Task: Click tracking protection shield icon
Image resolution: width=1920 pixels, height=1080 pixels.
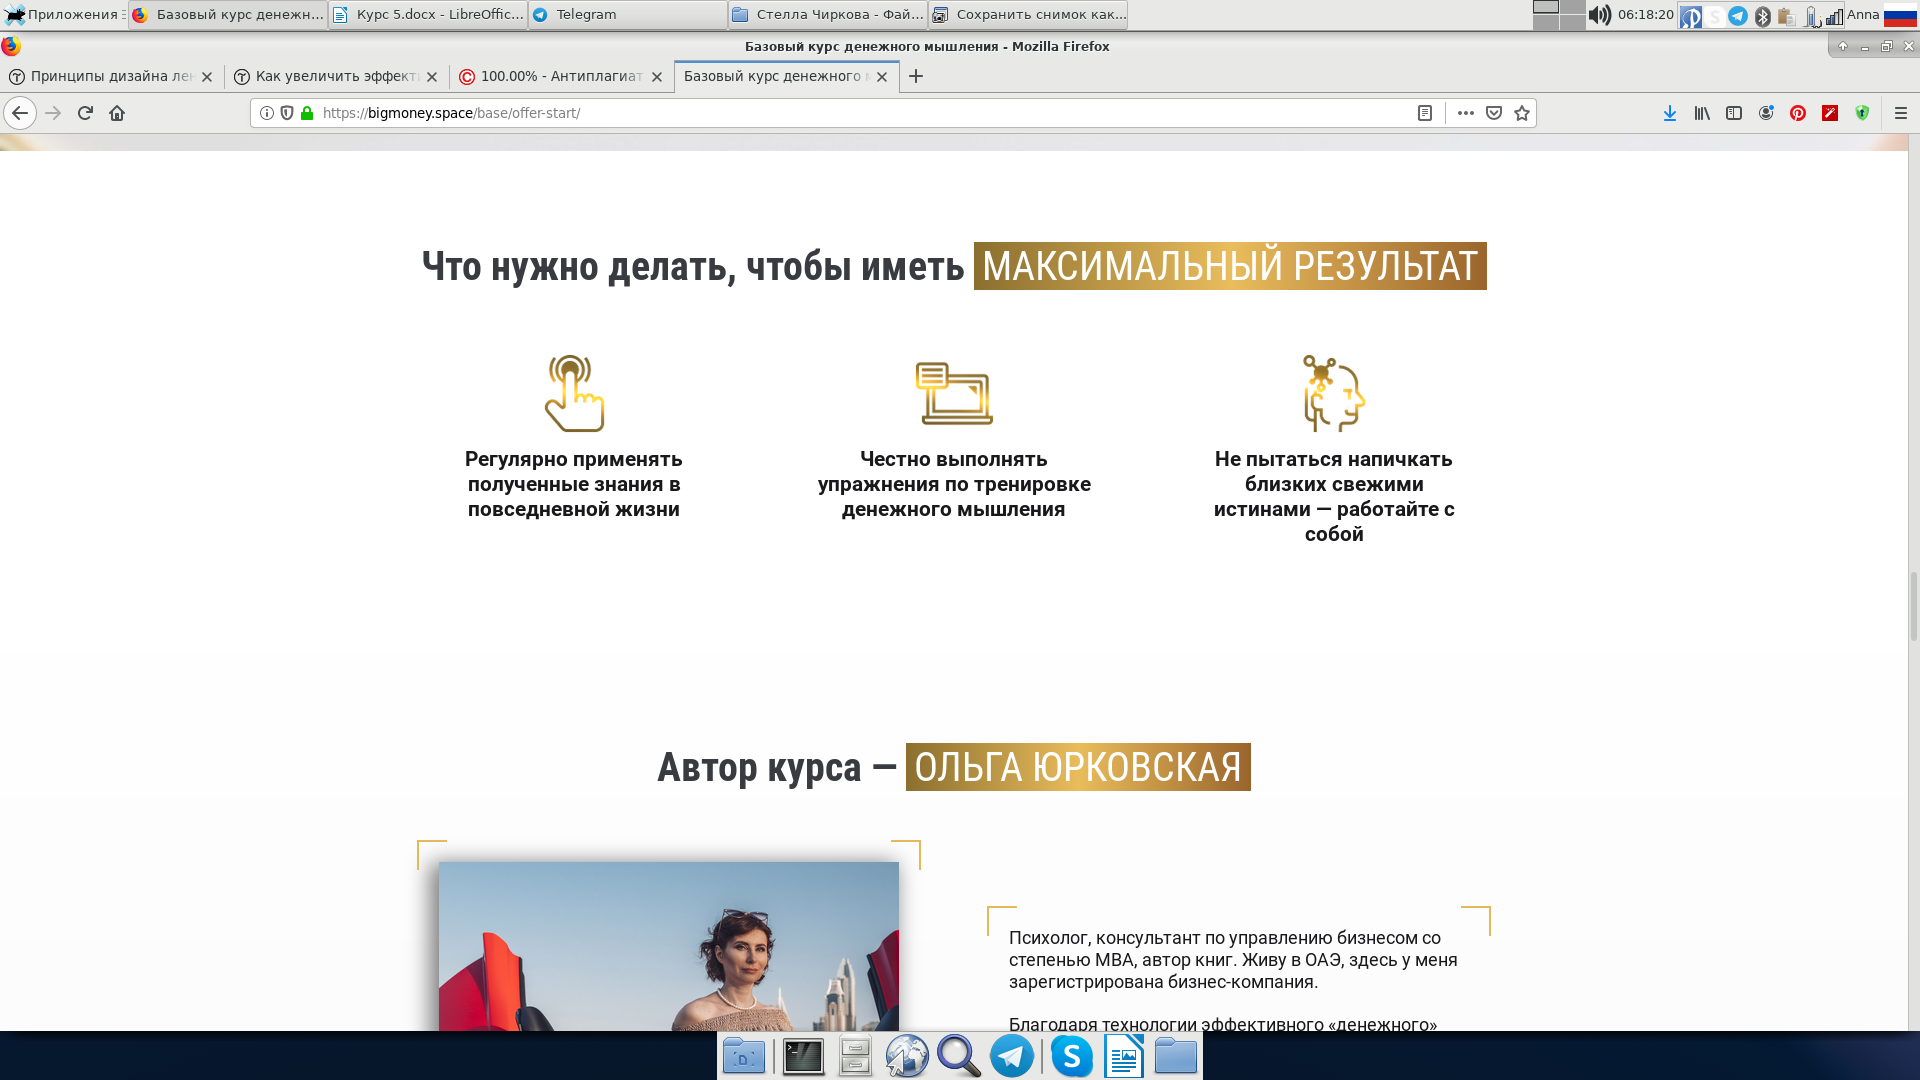Action: pyautogui.click(x=287, y=113)
